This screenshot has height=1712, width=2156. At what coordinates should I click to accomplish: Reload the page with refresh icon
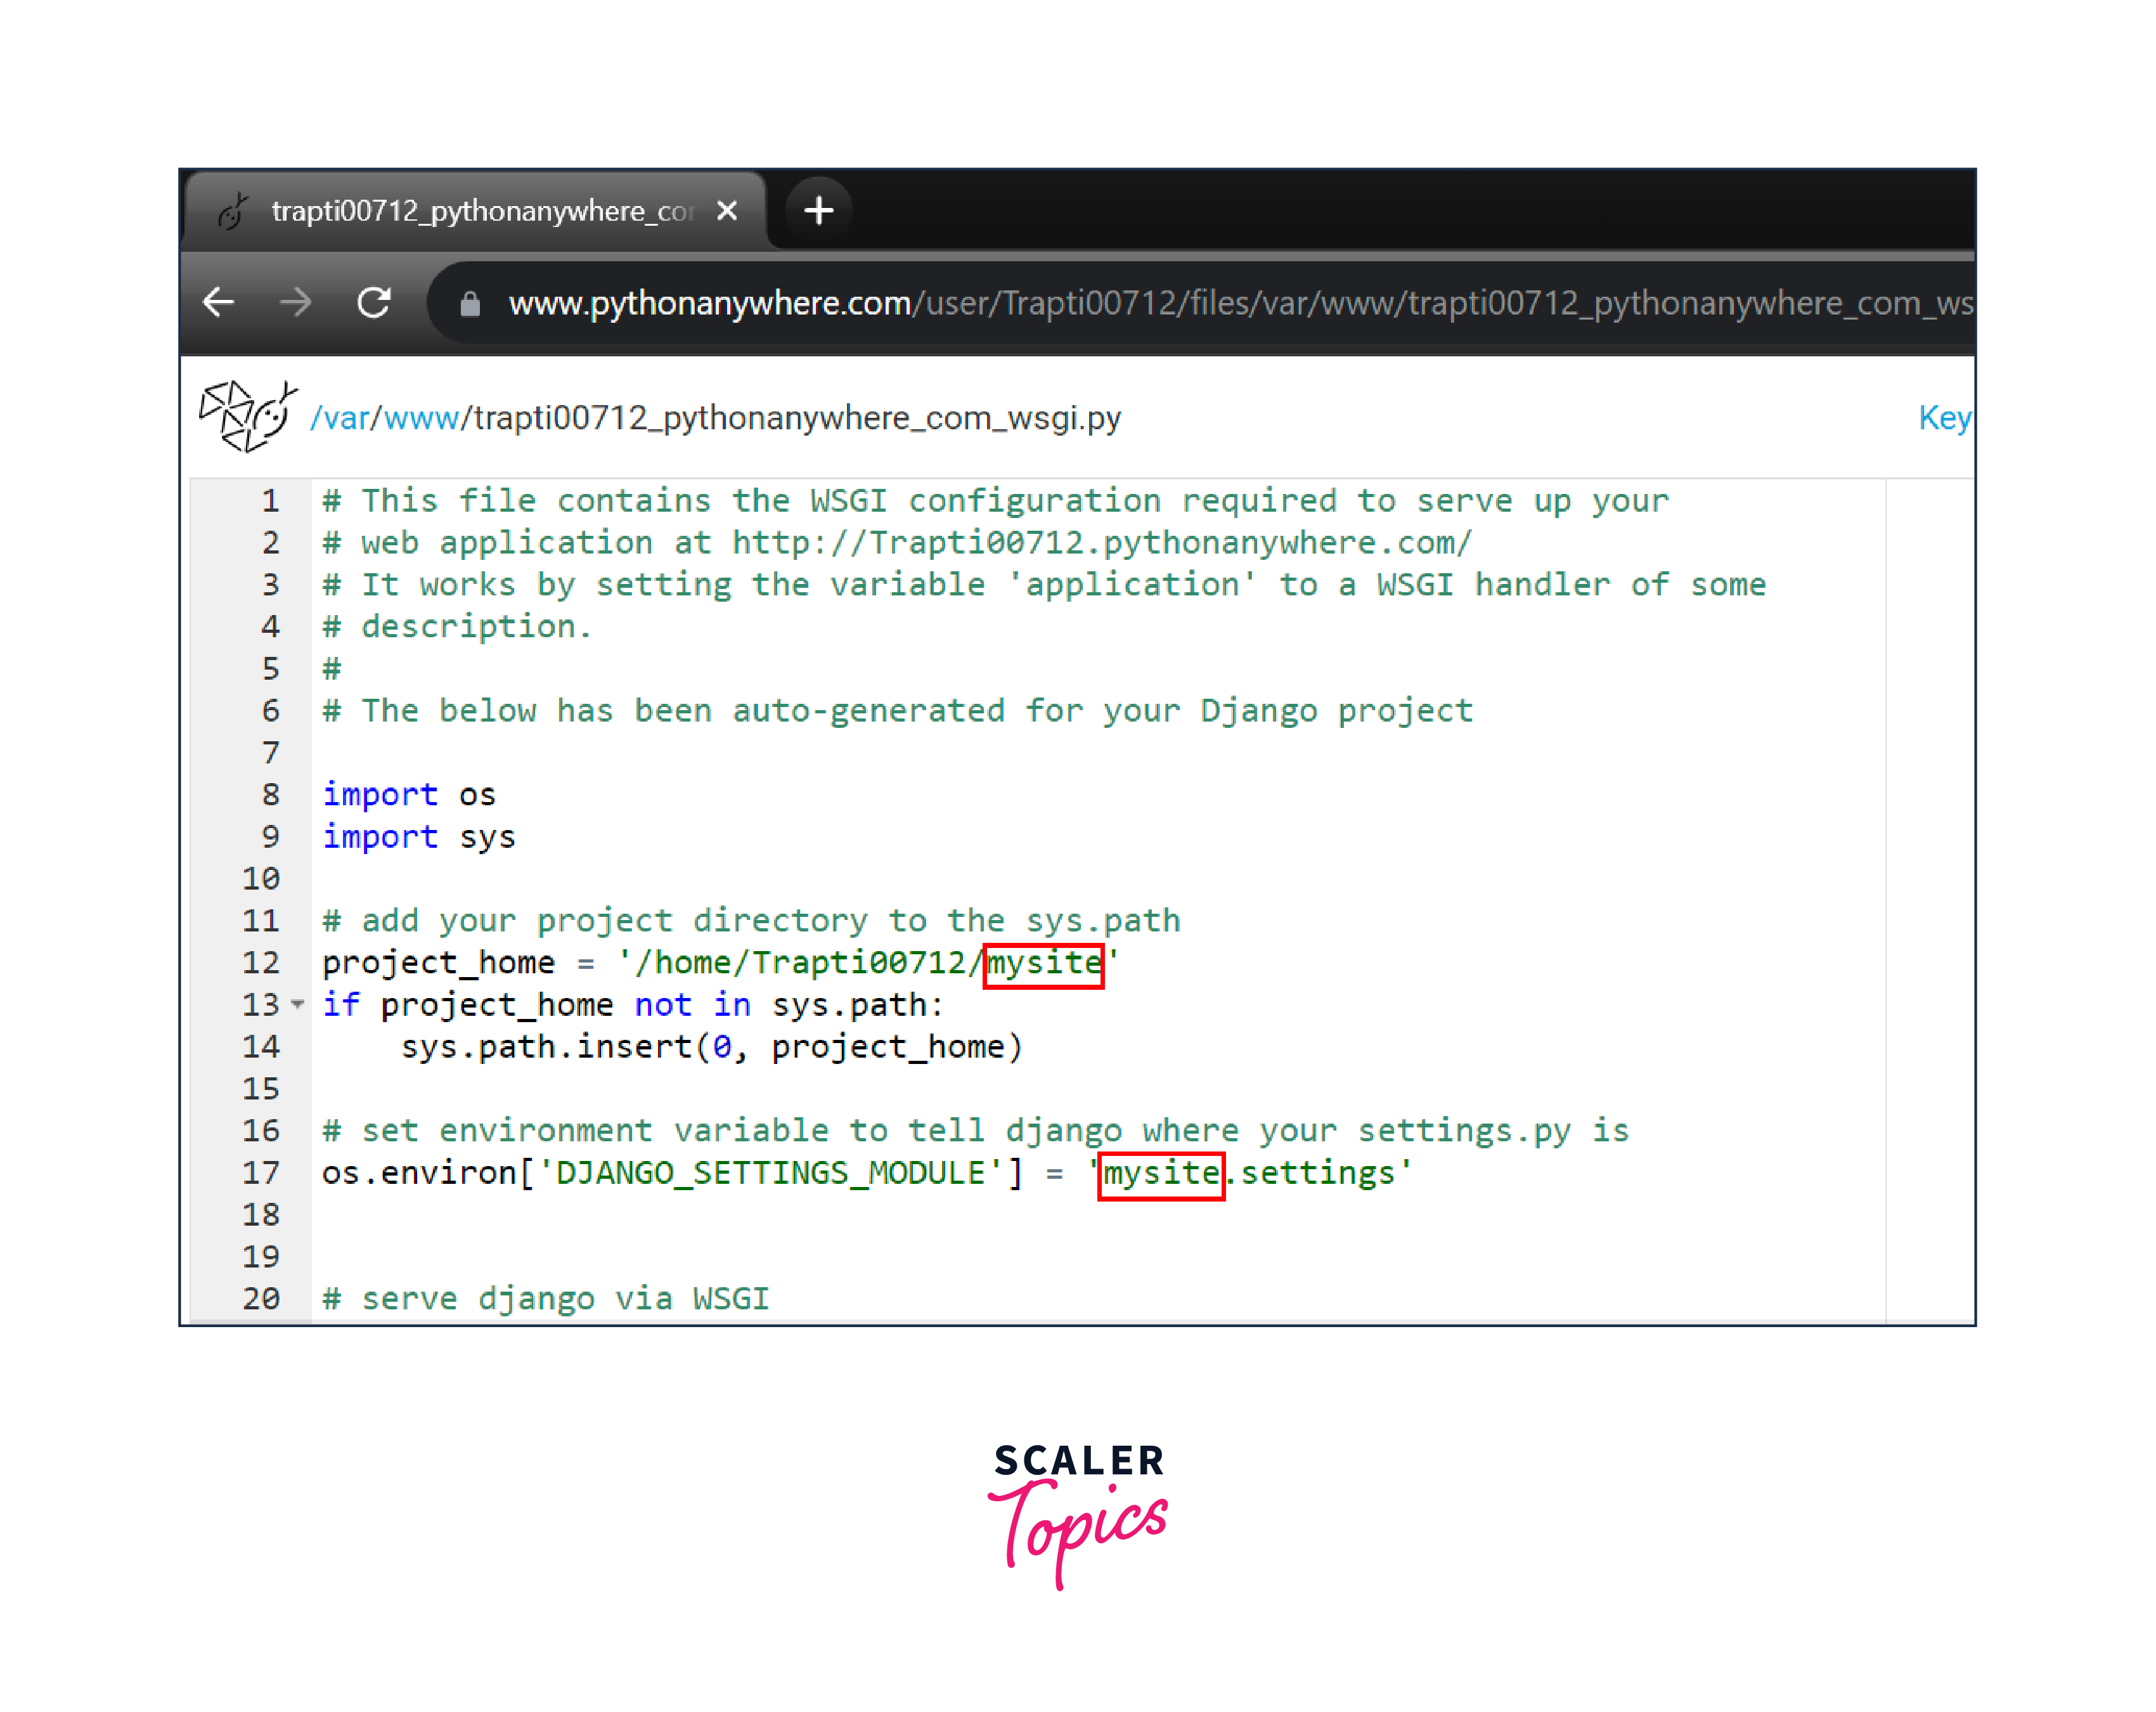click(x=374, y=302)
